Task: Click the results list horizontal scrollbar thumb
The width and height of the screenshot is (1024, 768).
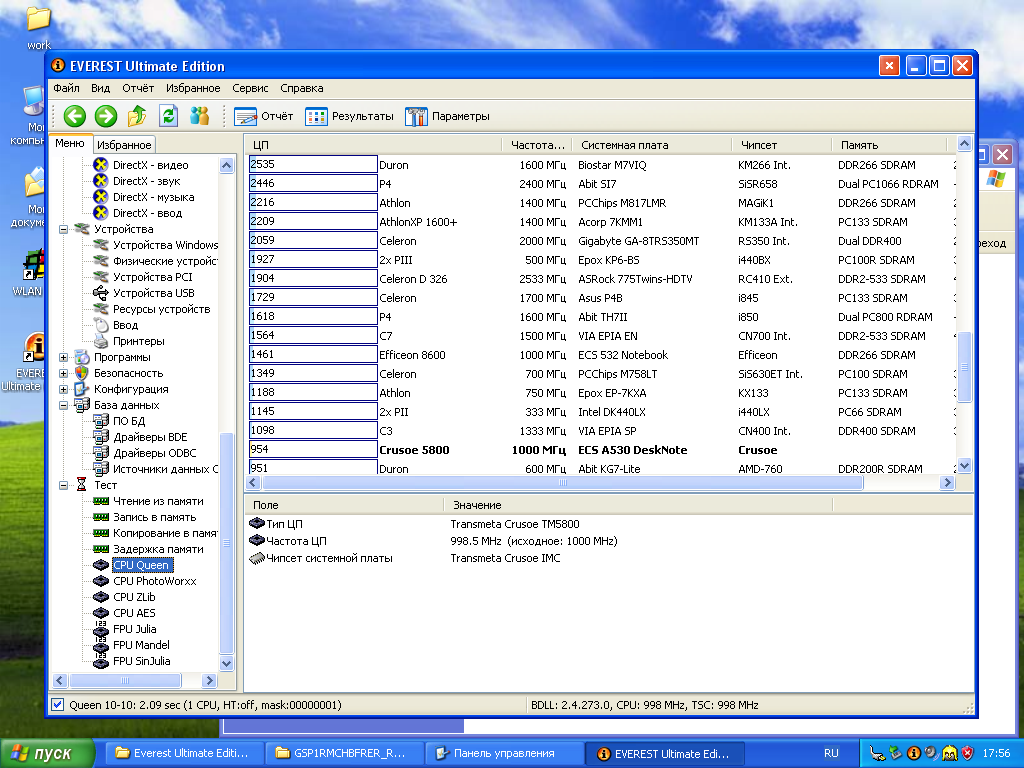Action: click(562, 483)
